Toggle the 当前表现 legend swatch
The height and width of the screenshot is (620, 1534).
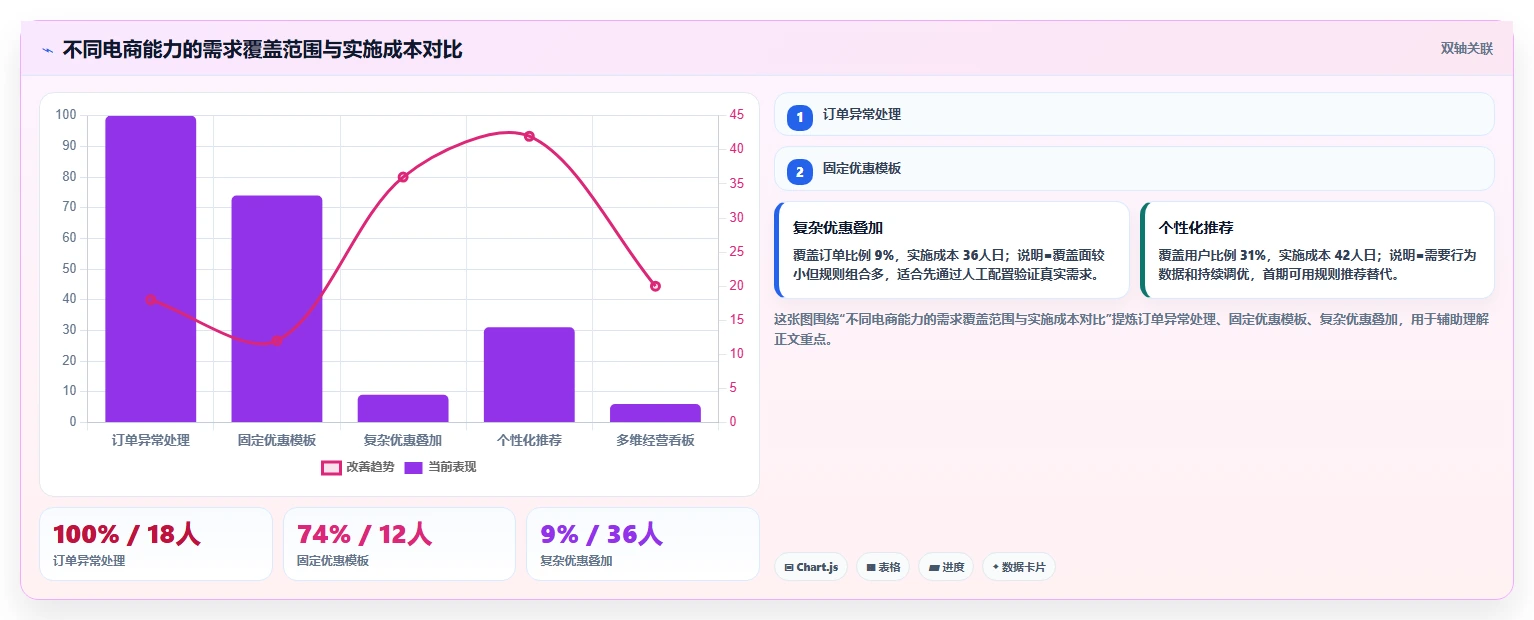pyautogui.click(x=414, y=467)
